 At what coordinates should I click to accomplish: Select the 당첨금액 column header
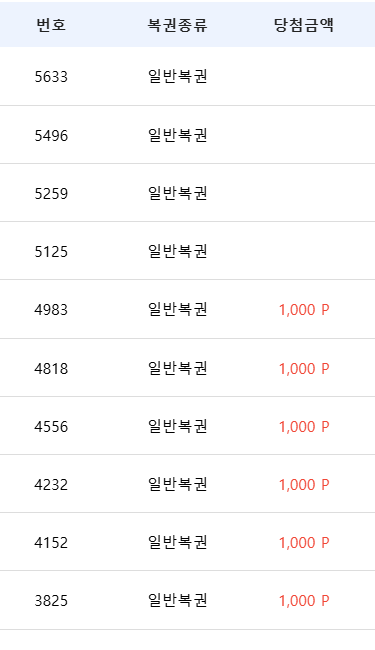click(304, 25)
